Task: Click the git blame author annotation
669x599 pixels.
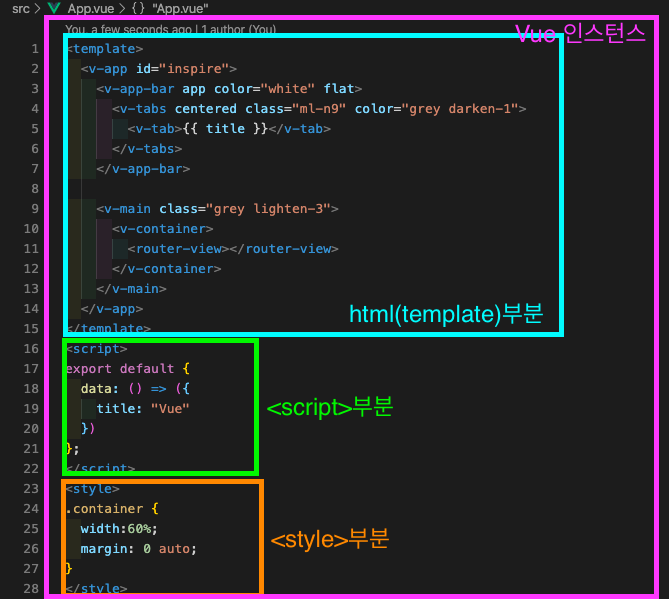Action: 171,29
